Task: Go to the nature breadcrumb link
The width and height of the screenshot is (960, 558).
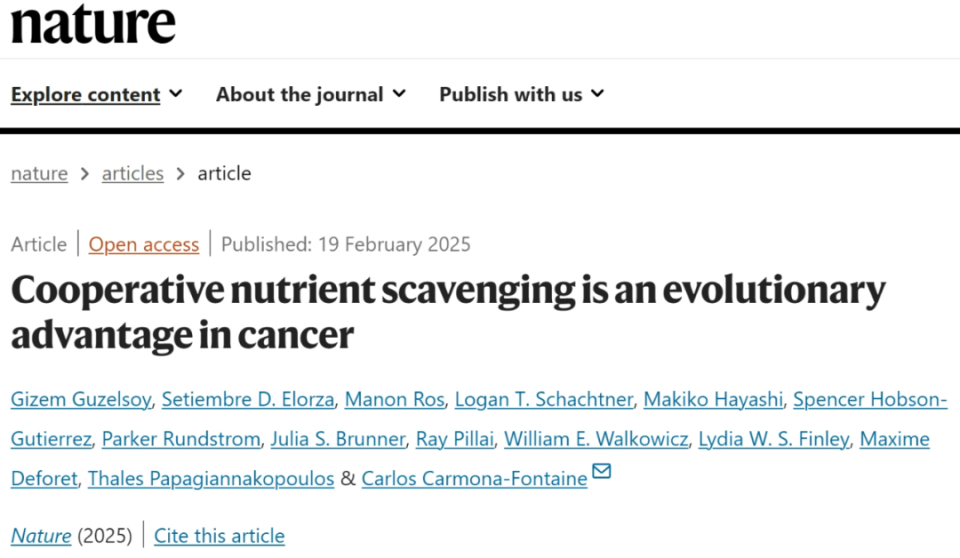Action: click(39, 173)
